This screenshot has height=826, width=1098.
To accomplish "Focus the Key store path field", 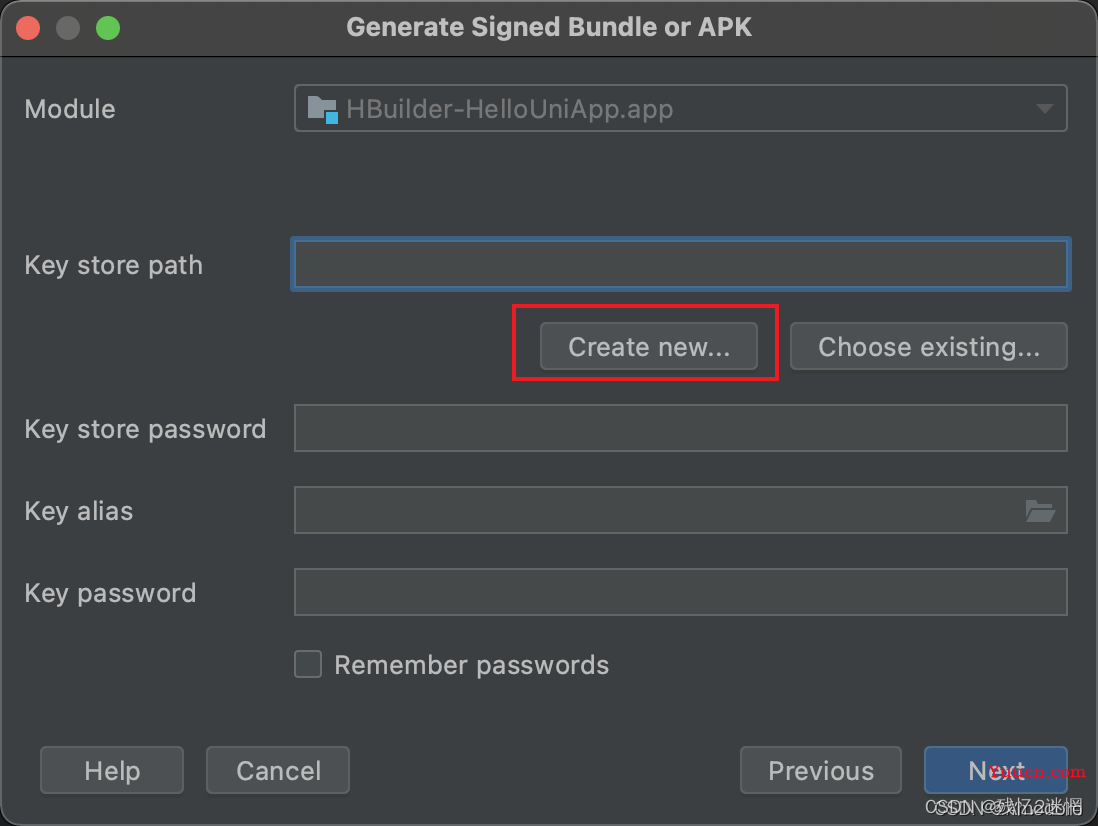I will [x=681, y=265].
